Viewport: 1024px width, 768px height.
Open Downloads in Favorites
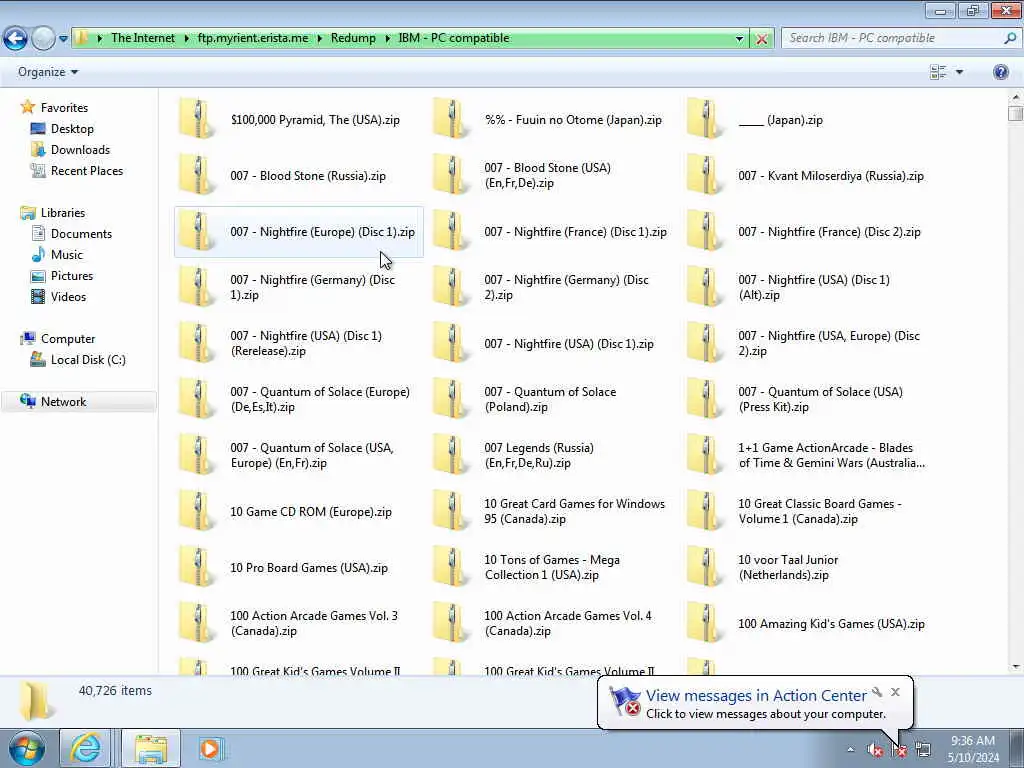click(x=80, y=150)
